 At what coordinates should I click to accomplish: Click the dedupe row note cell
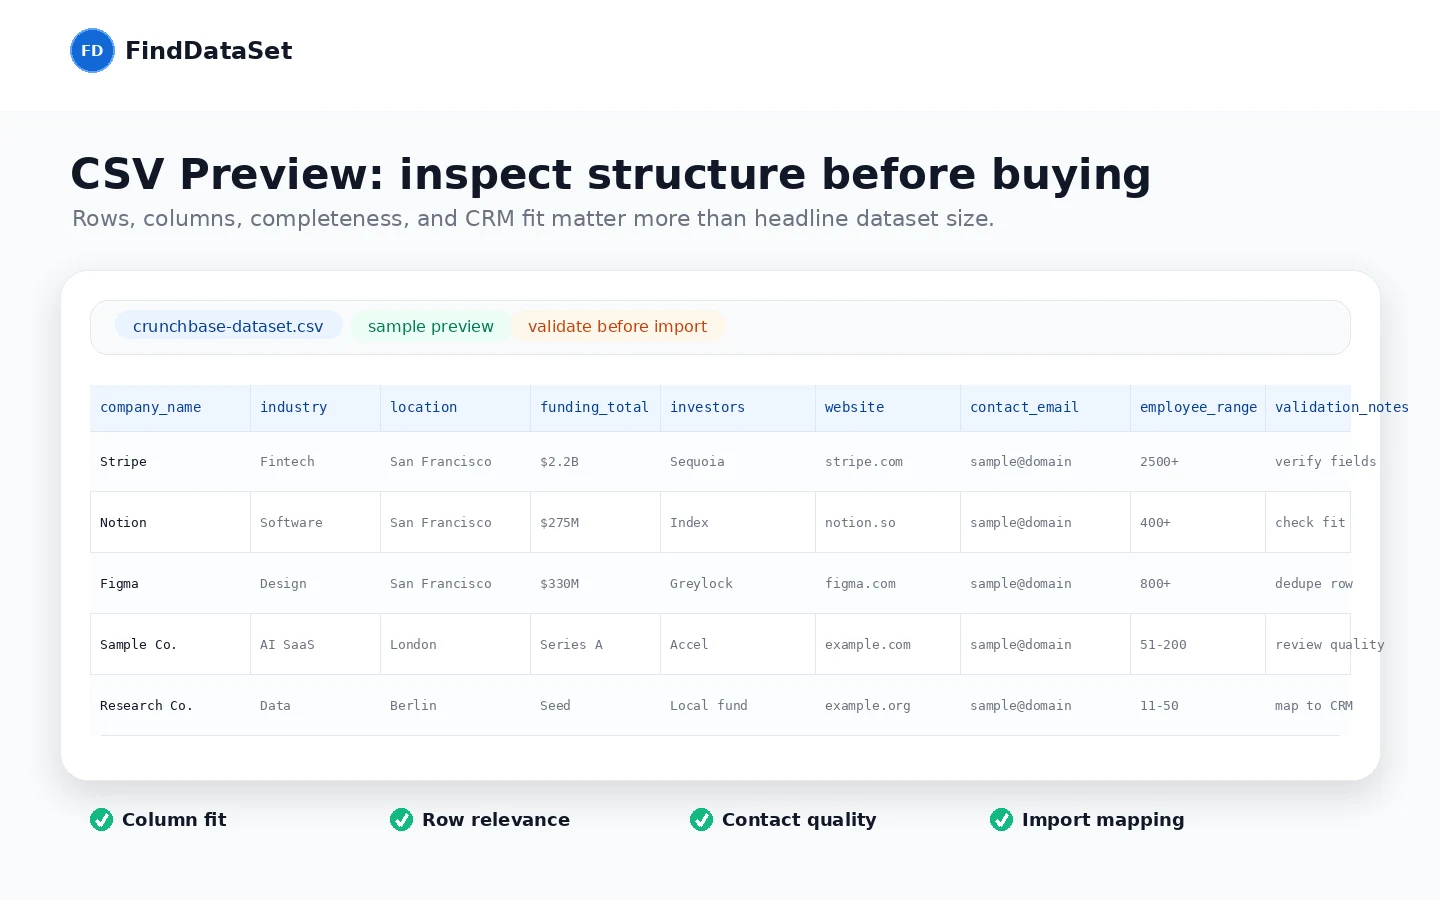[1308, 583]
